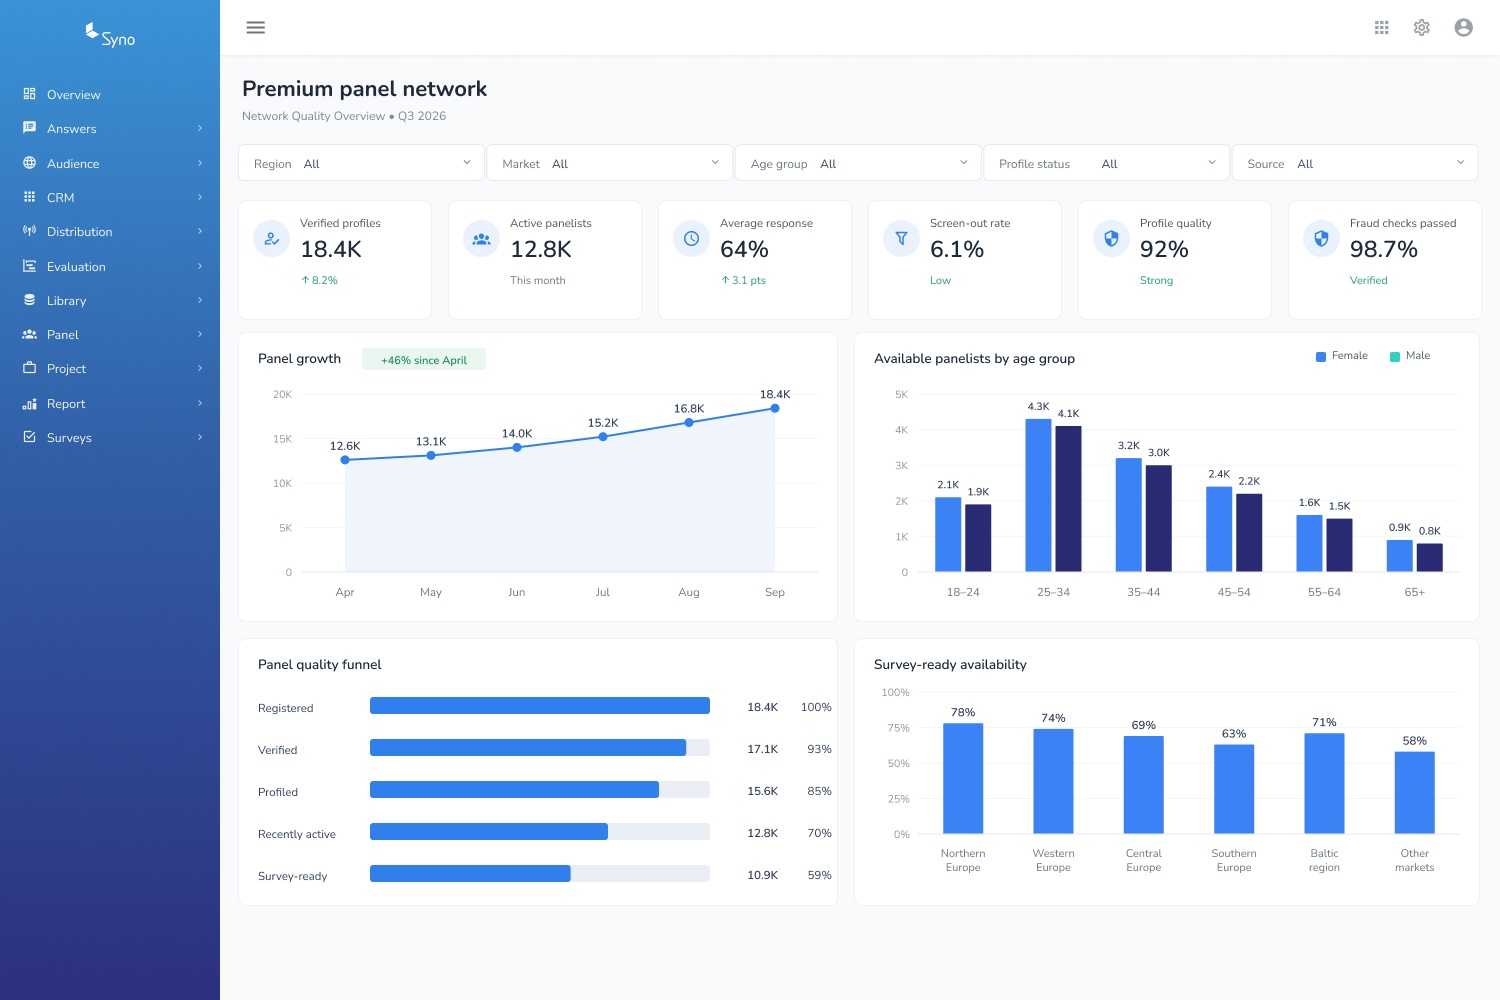Open the Market filter dropdown
Screen dimensions: 1500x1000
(610, 163)
